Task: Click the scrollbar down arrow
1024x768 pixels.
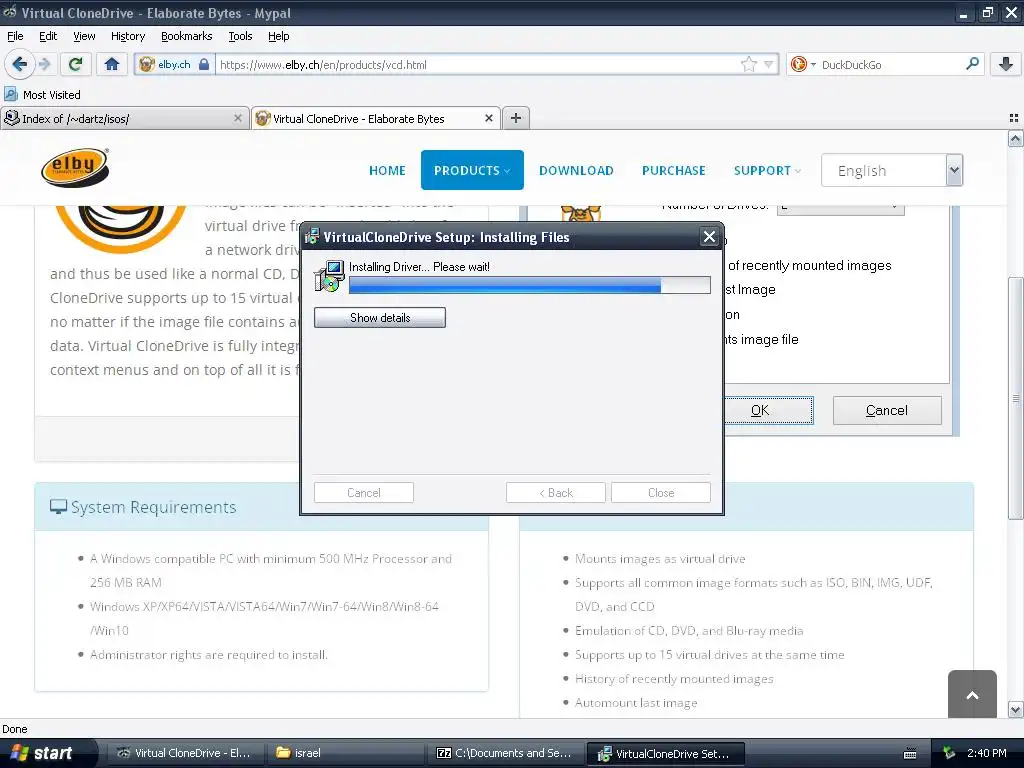Action: [1015, 709]
